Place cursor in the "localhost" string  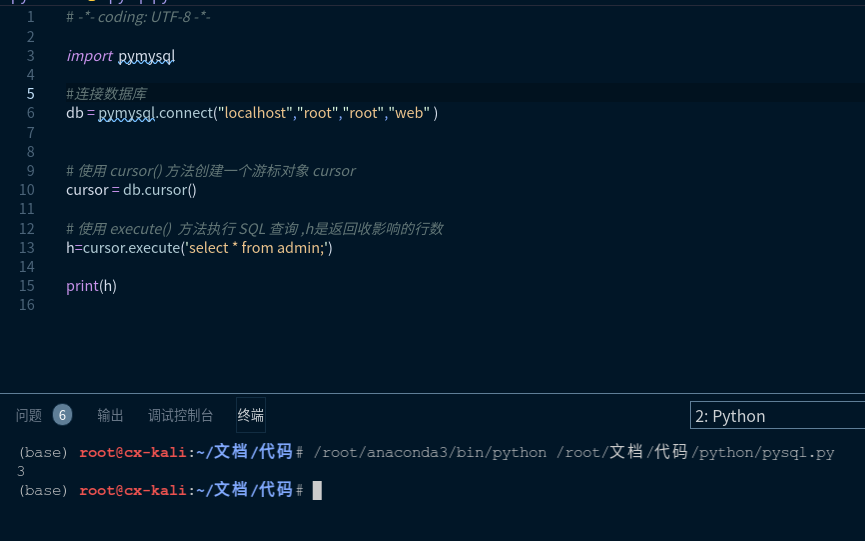(256, 113)
